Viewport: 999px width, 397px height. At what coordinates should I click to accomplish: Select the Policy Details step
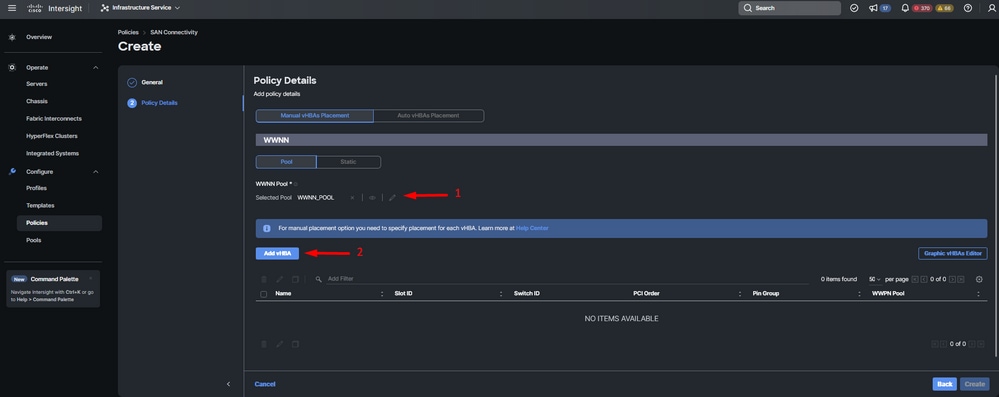[159, 103]
